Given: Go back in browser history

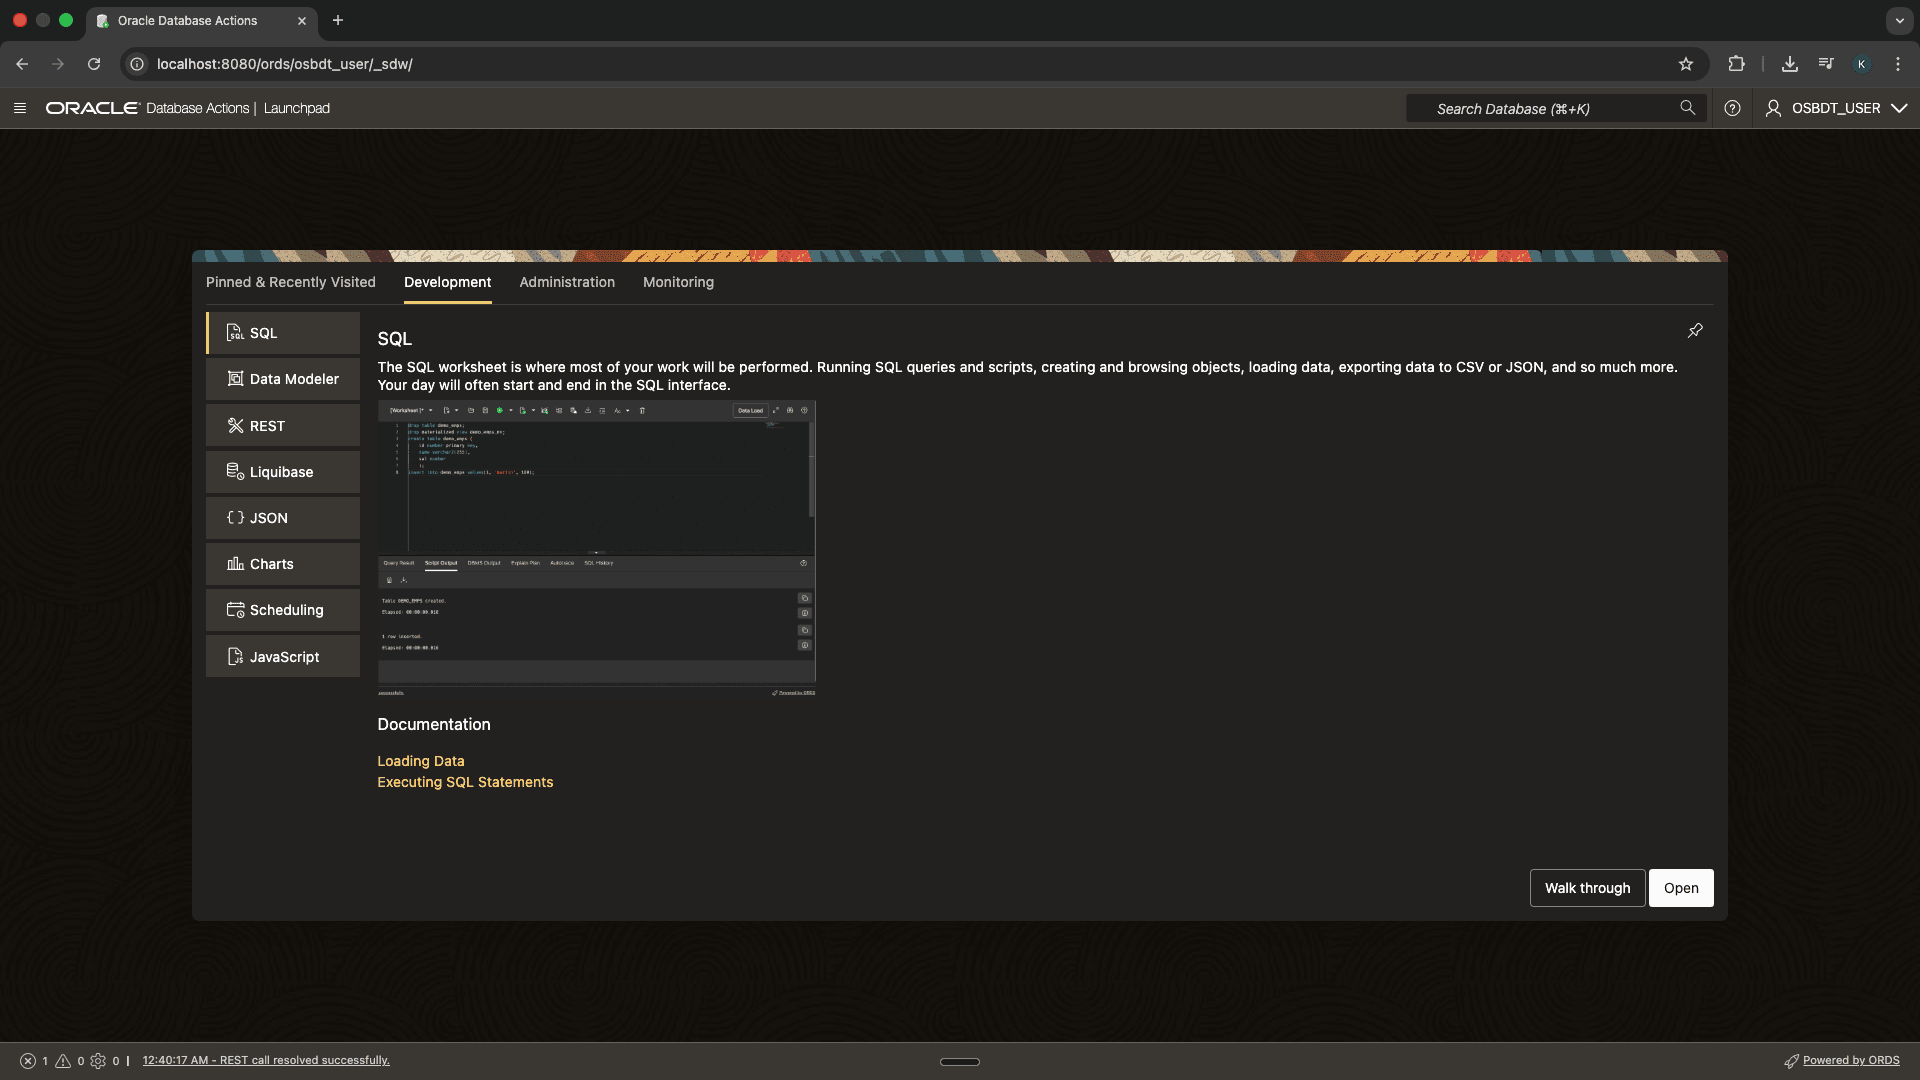Looking at the screenshot, I should coord(22,64).
